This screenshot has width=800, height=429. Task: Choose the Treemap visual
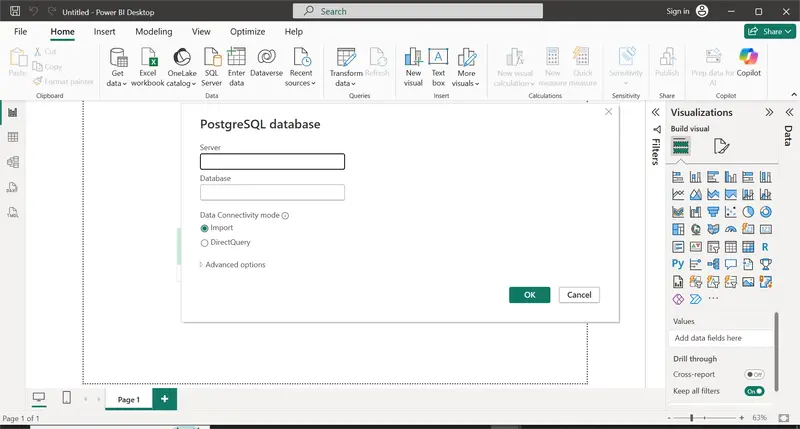[678, 229]
